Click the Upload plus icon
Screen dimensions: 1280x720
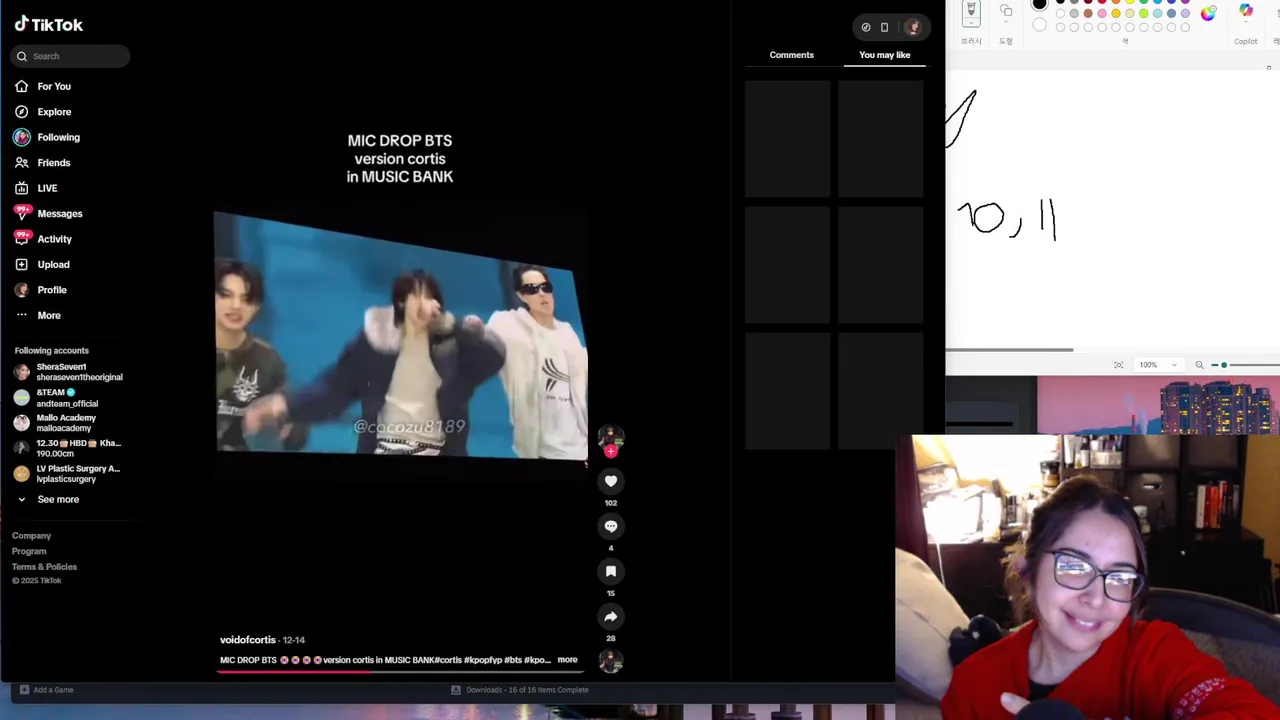pyautogui.click(x=22, y=264)
